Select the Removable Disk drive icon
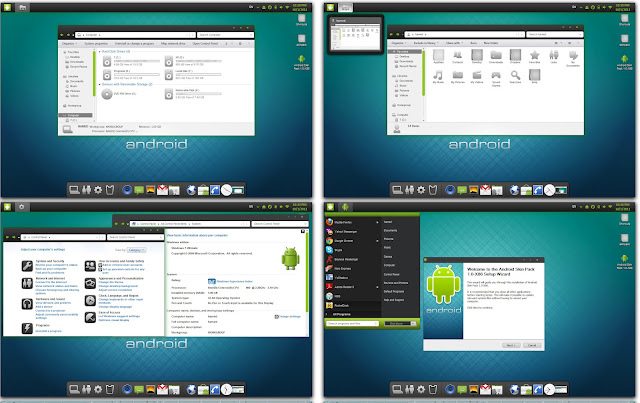640x403 pixels. [169, 94]
